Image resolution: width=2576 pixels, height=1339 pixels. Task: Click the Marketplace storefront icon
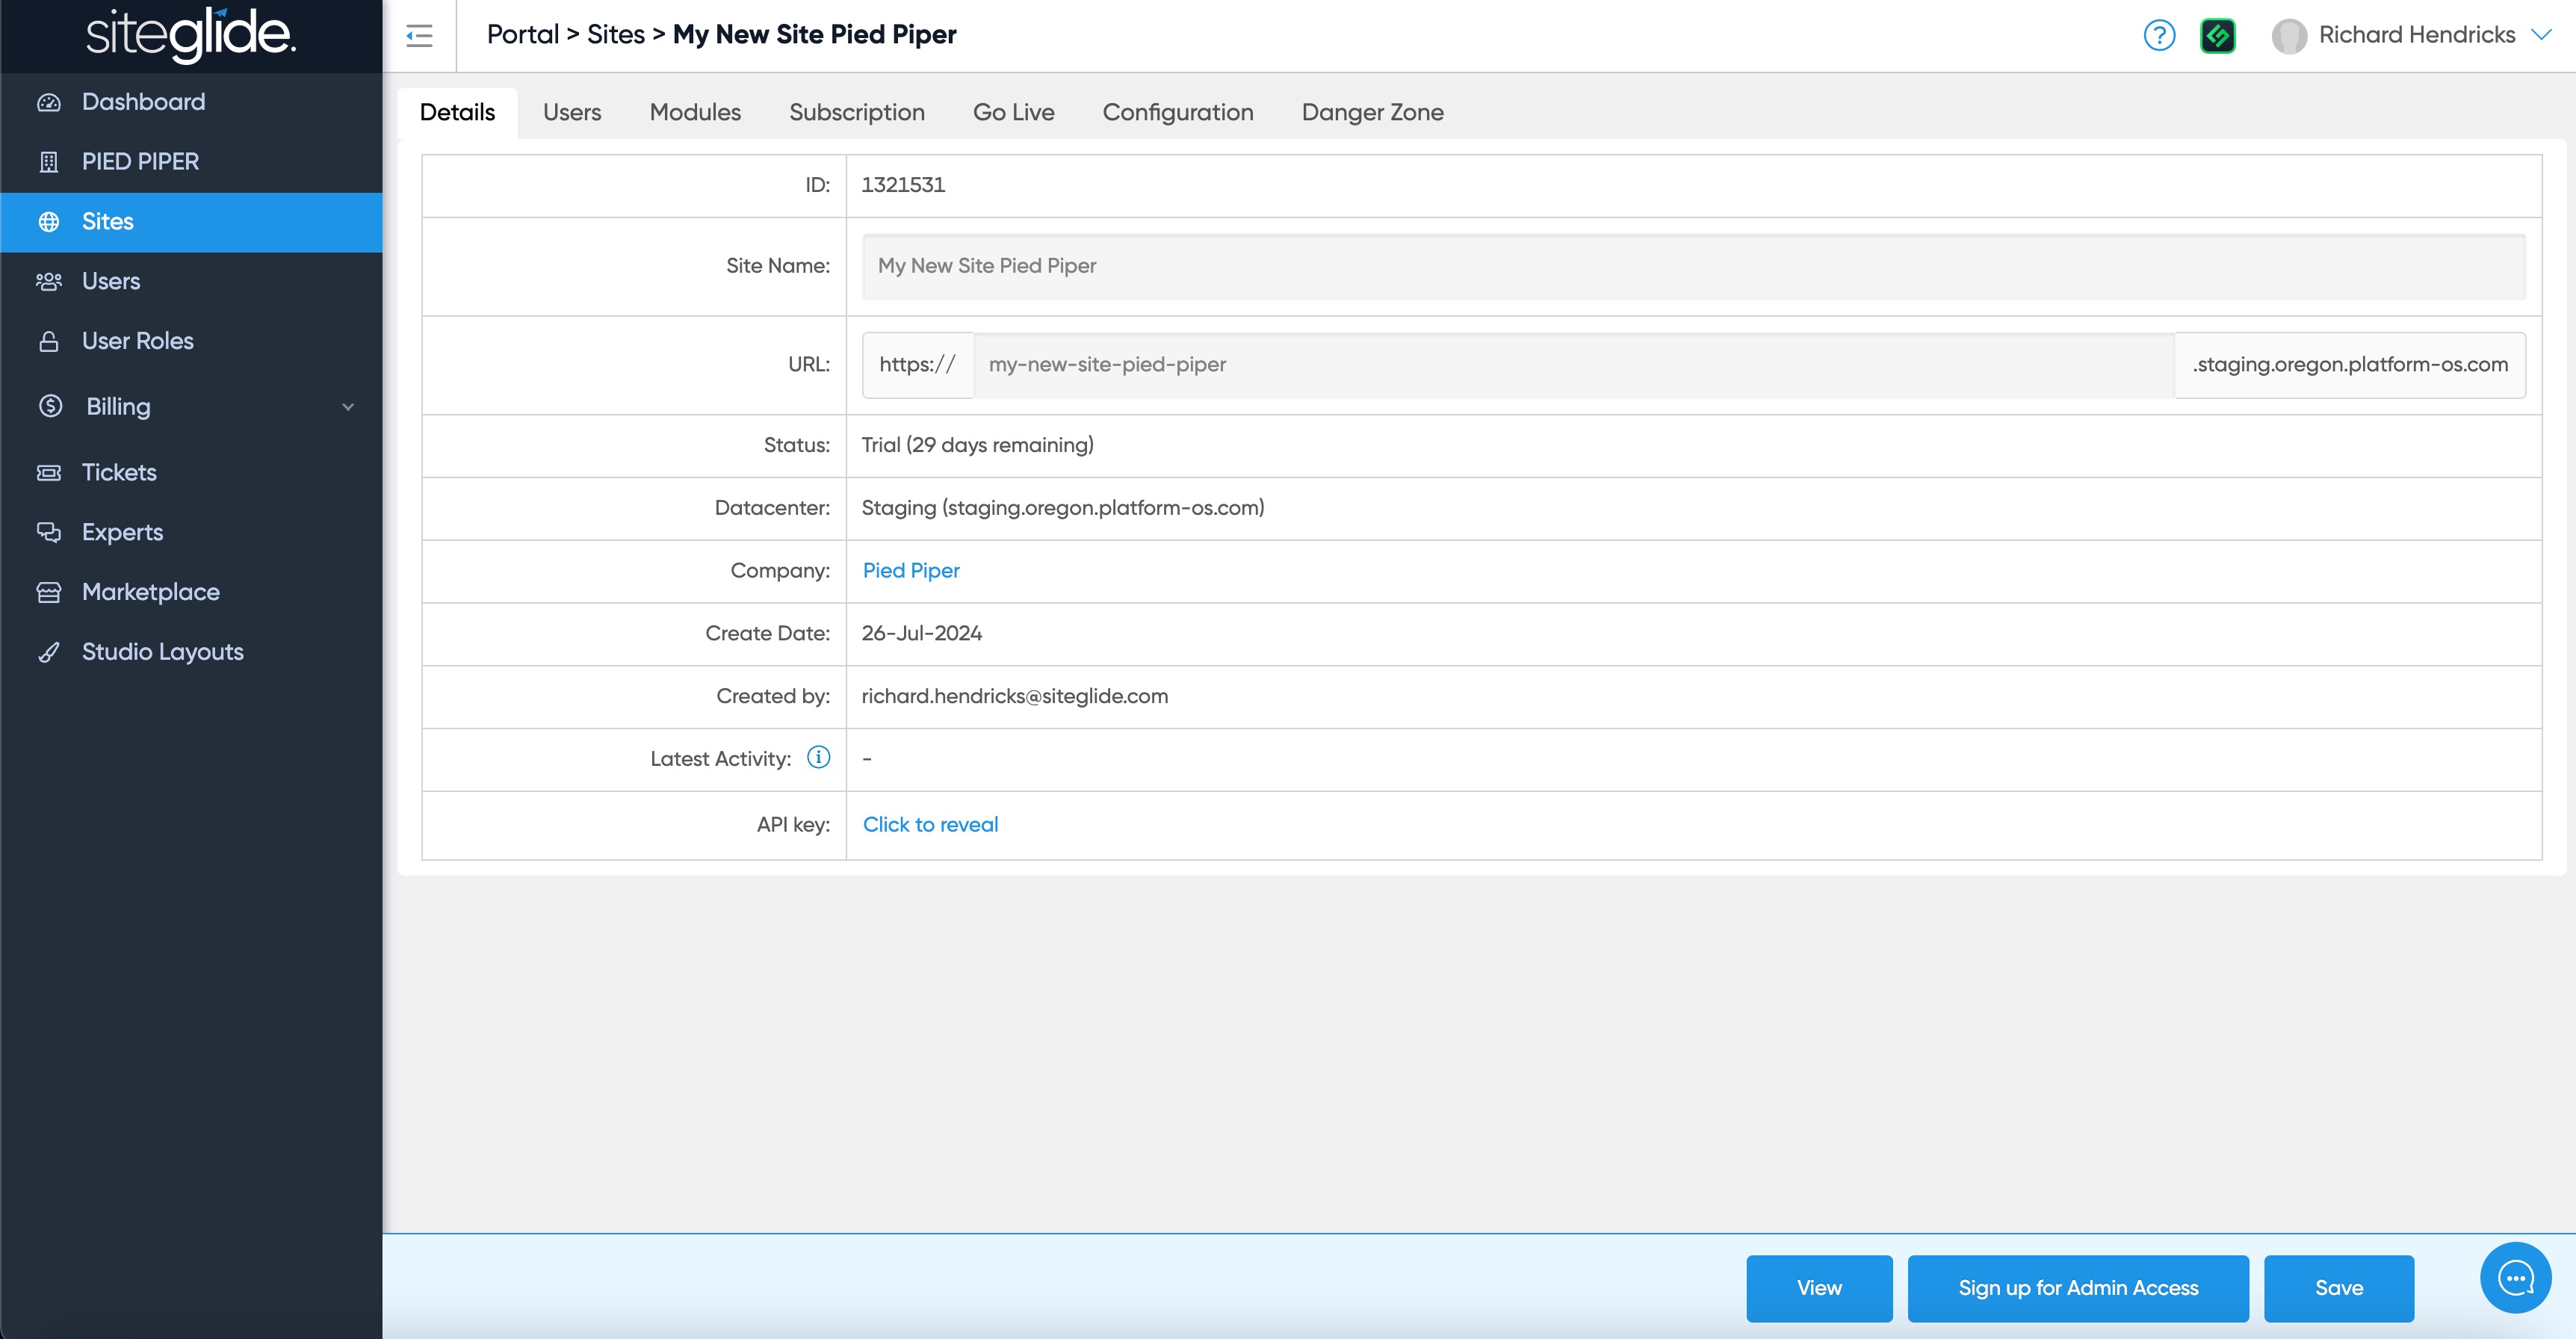click(49, 592)
